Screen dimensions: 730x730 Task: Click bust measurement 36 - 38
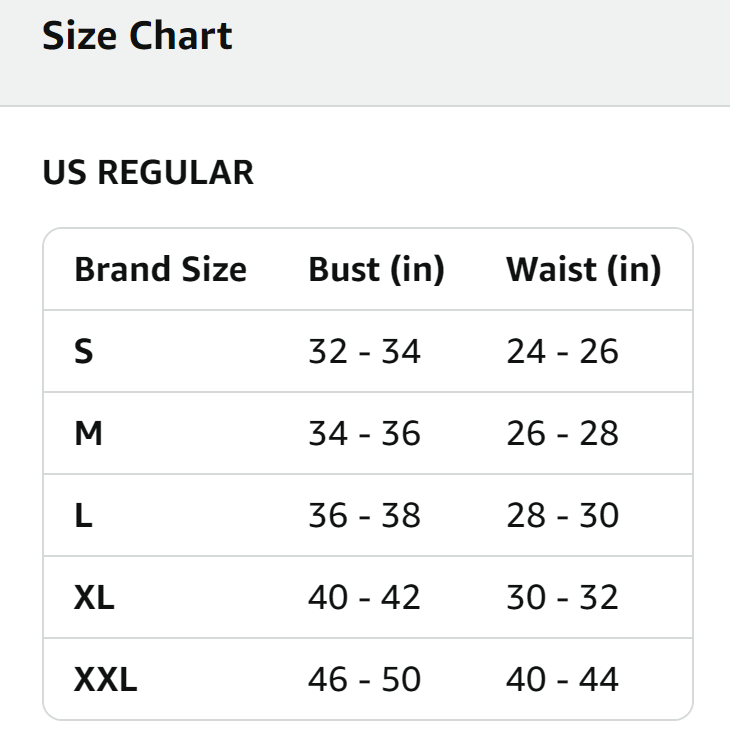click(x=364, y=516)
